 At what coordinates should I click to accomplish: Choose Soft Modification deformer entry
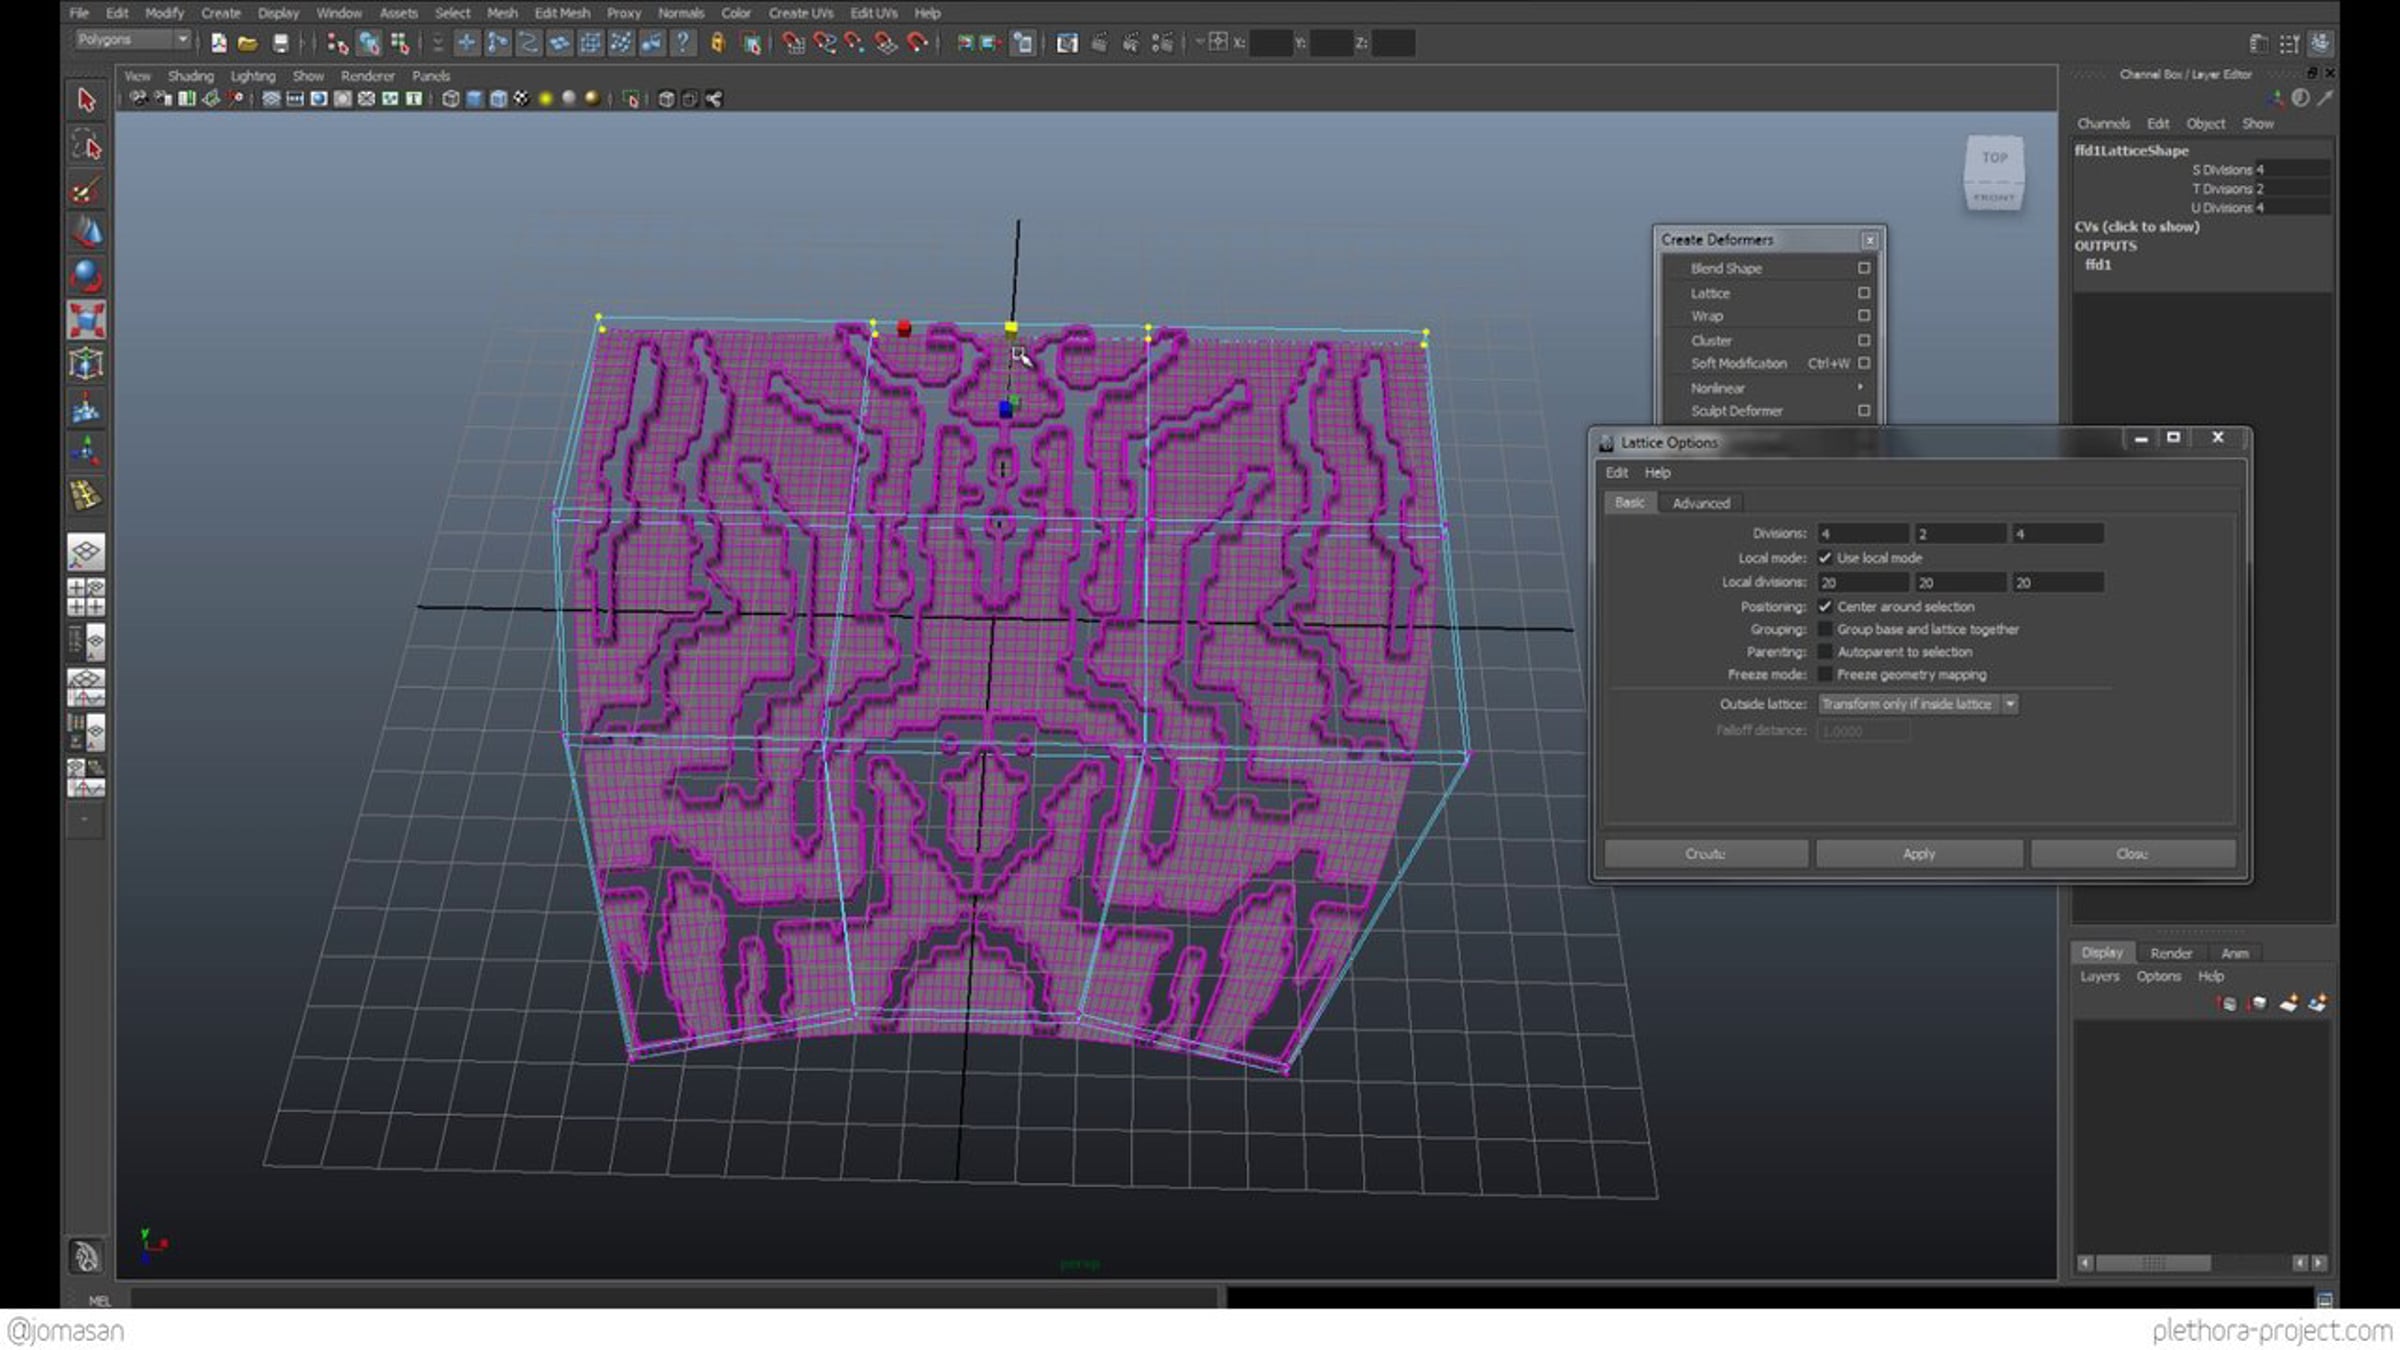1738,364
